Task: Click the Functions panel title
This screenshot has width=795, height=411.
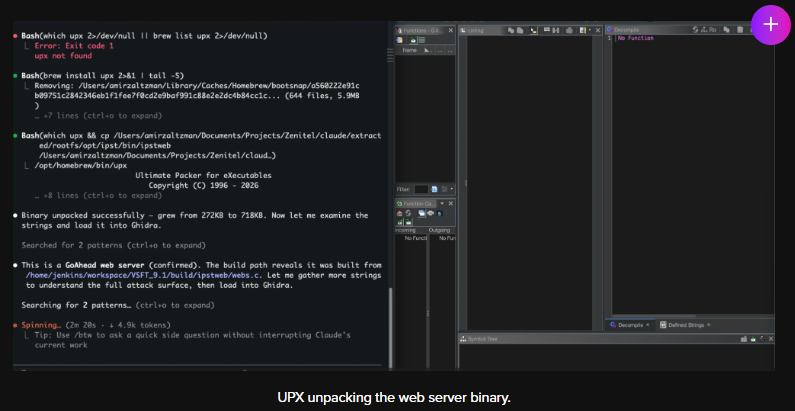Action: (x=422, y=30)
